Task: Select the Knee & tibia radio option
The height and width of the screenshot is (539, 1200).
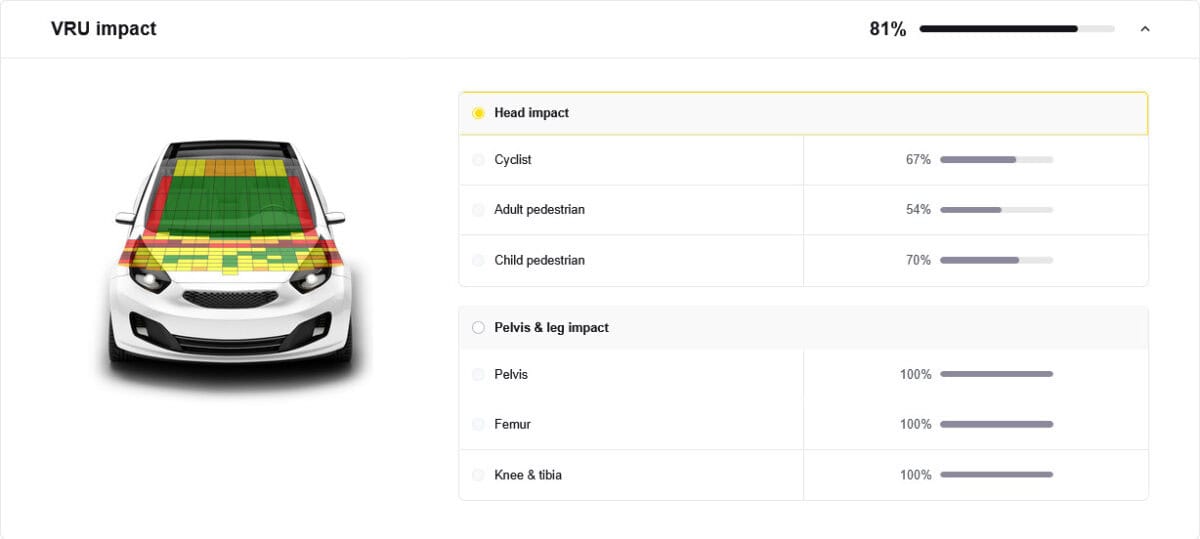Action: (x=478, y=475)
